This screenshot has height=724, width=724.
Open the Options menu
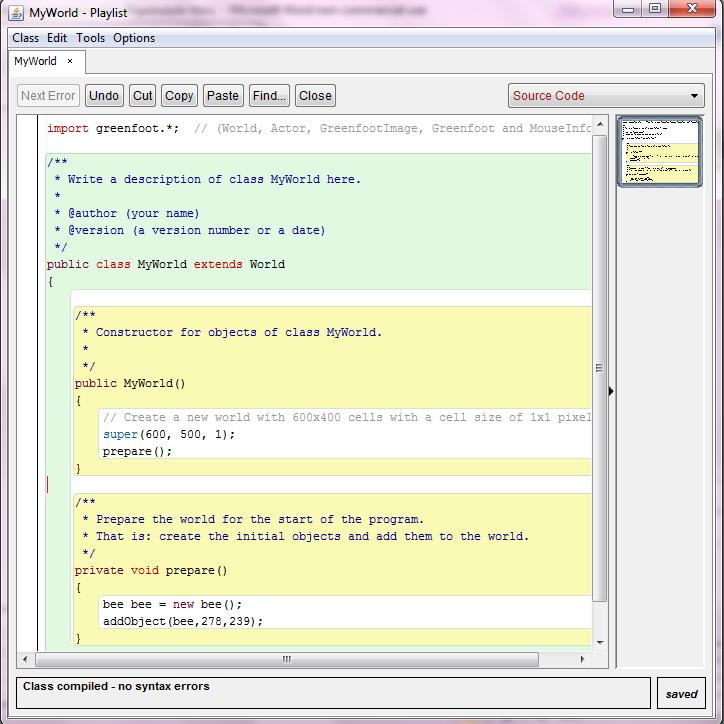point(134,38)
